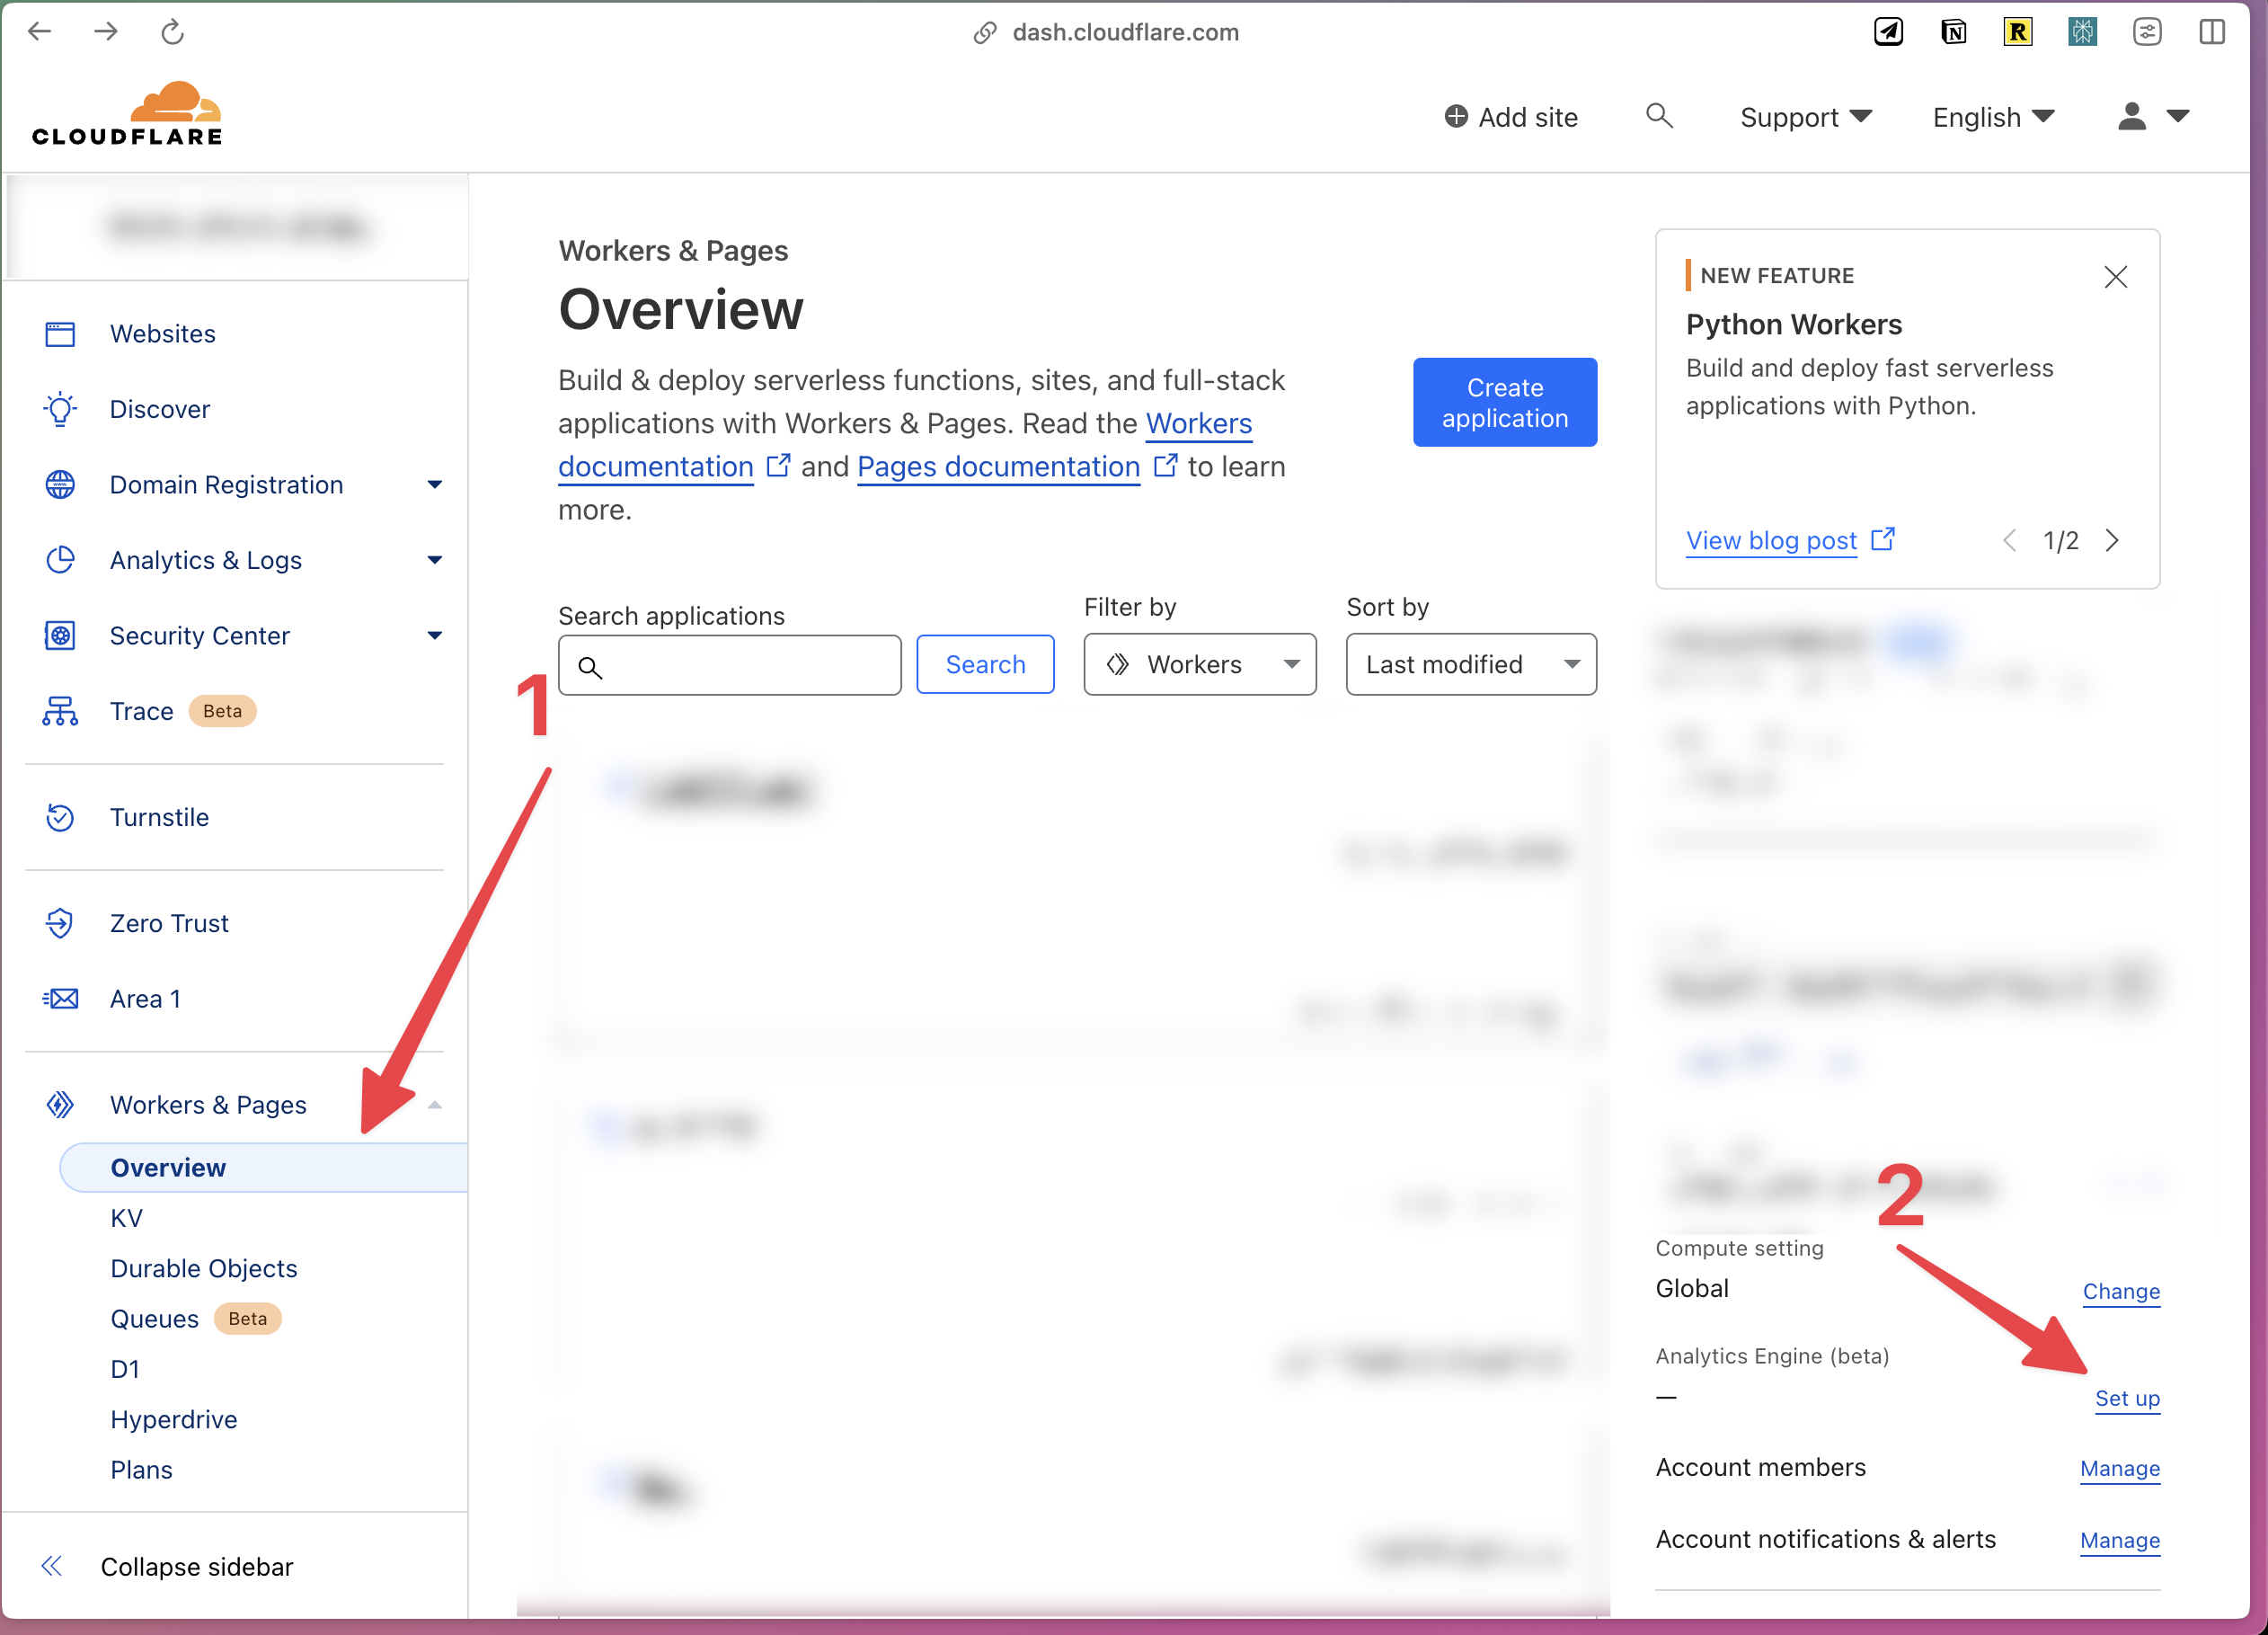Screen dimensions: 2268x1635
Task: Select the Overview submenu item
Action: (264, 1167)
